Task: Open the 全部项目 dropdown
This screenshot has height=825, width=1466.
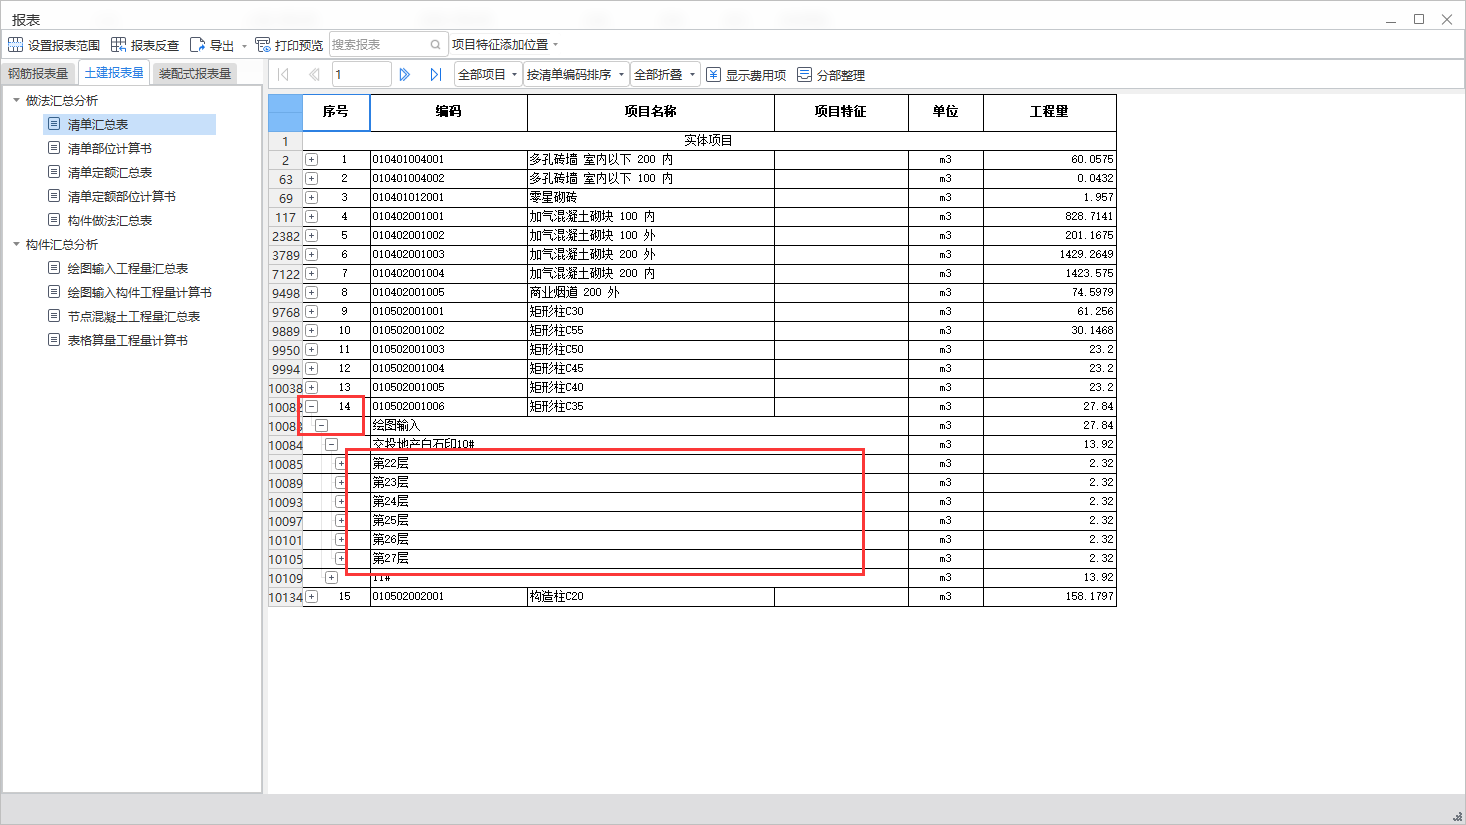Action: pyautogui.click(x=488, y=75)
